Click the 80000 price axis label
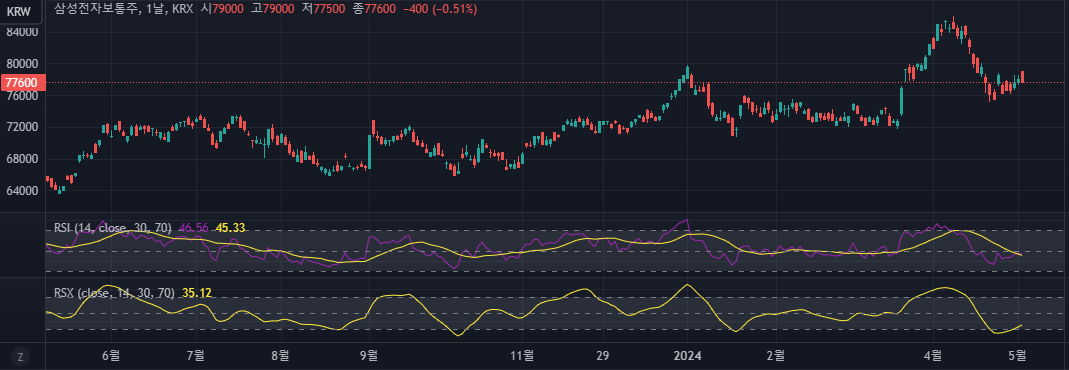 pos(23,64)
